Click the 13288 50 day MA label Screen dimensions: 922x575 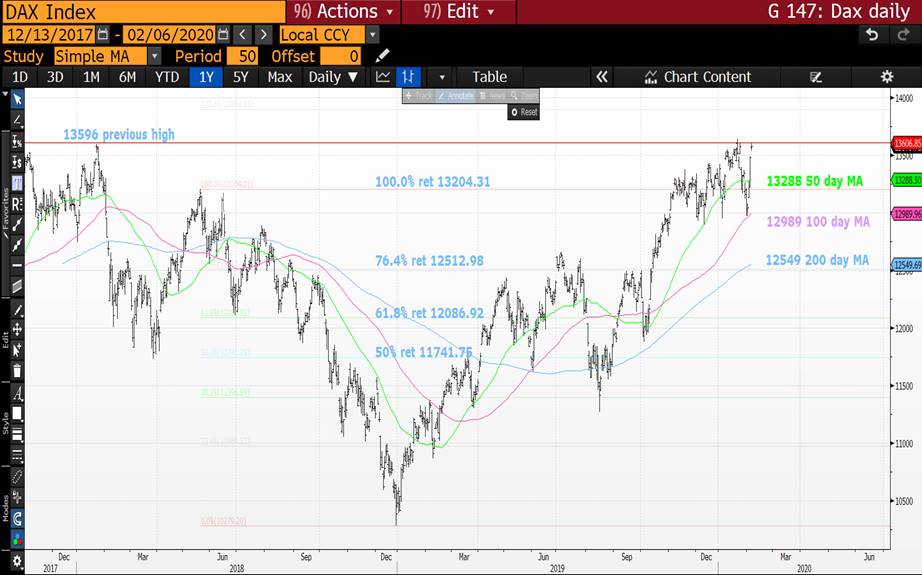pos(814,181)
